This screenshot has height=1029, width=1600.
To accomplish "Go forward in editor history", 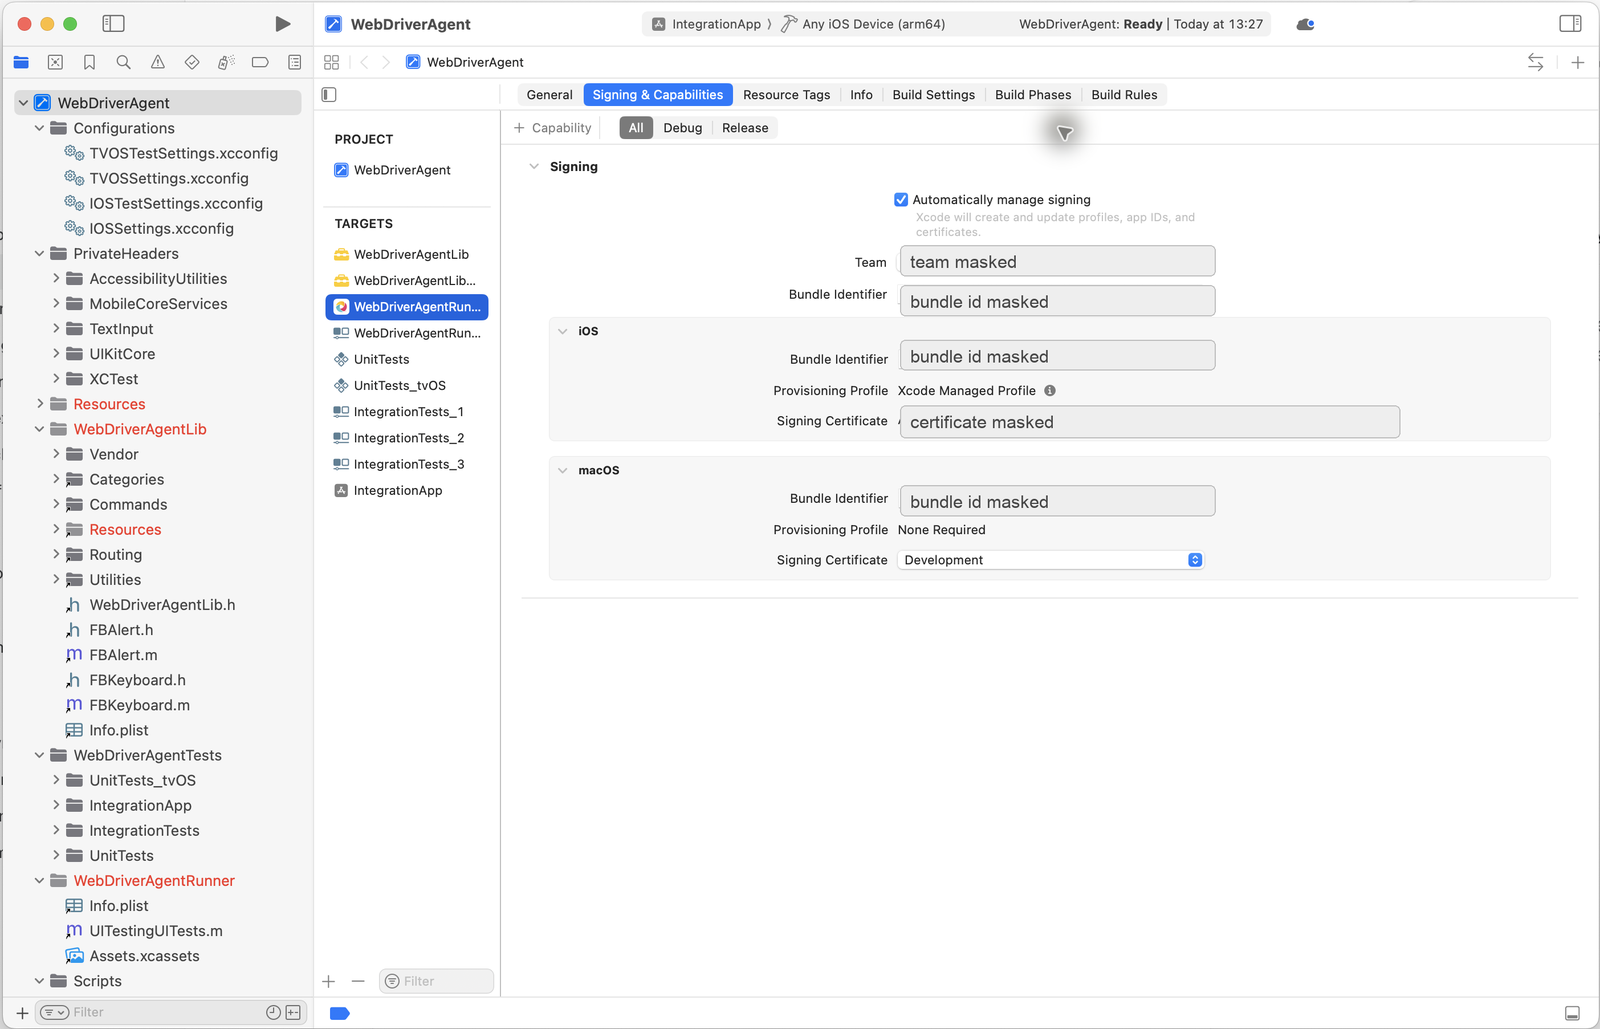I will (386, 62).
